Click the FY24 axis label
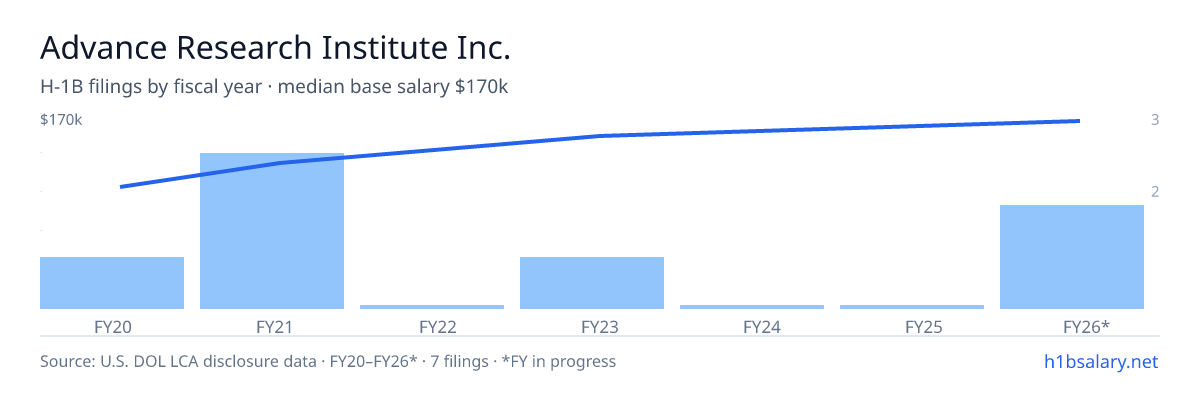The height and width of the screenshot is (400, 1200). (752, 326)
